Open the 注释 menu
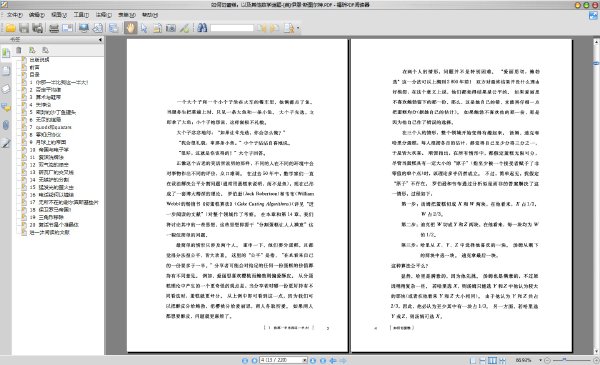The image size is (600, 365). coord(103,15)
